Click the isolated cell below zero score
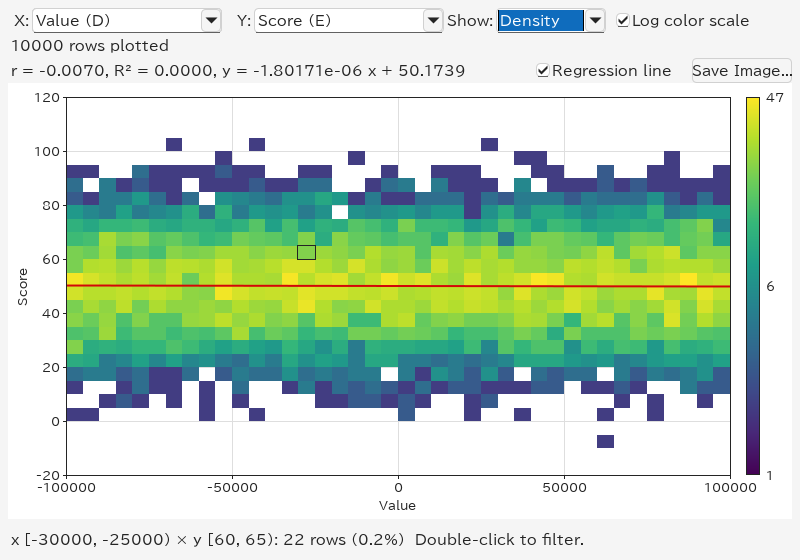 (x=605, y=441)
